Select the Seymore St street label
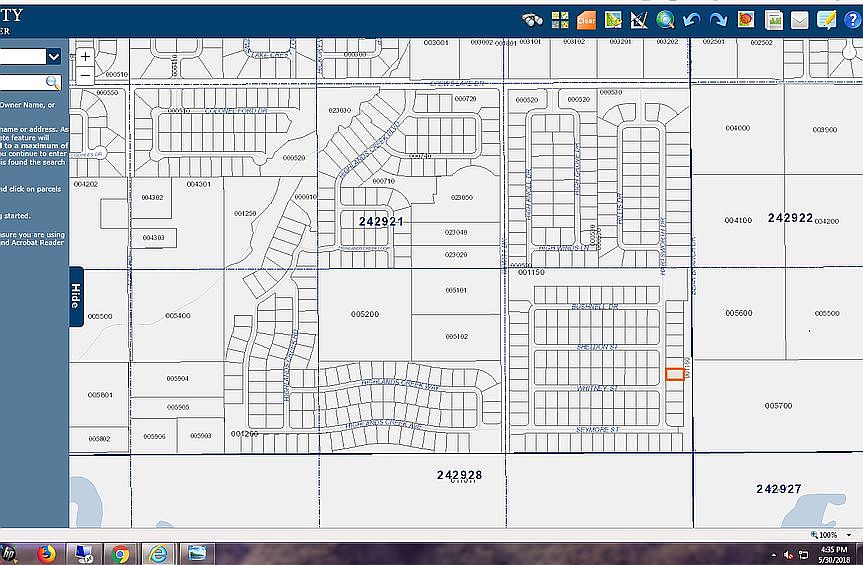863x565 pixels. point(598,430)
